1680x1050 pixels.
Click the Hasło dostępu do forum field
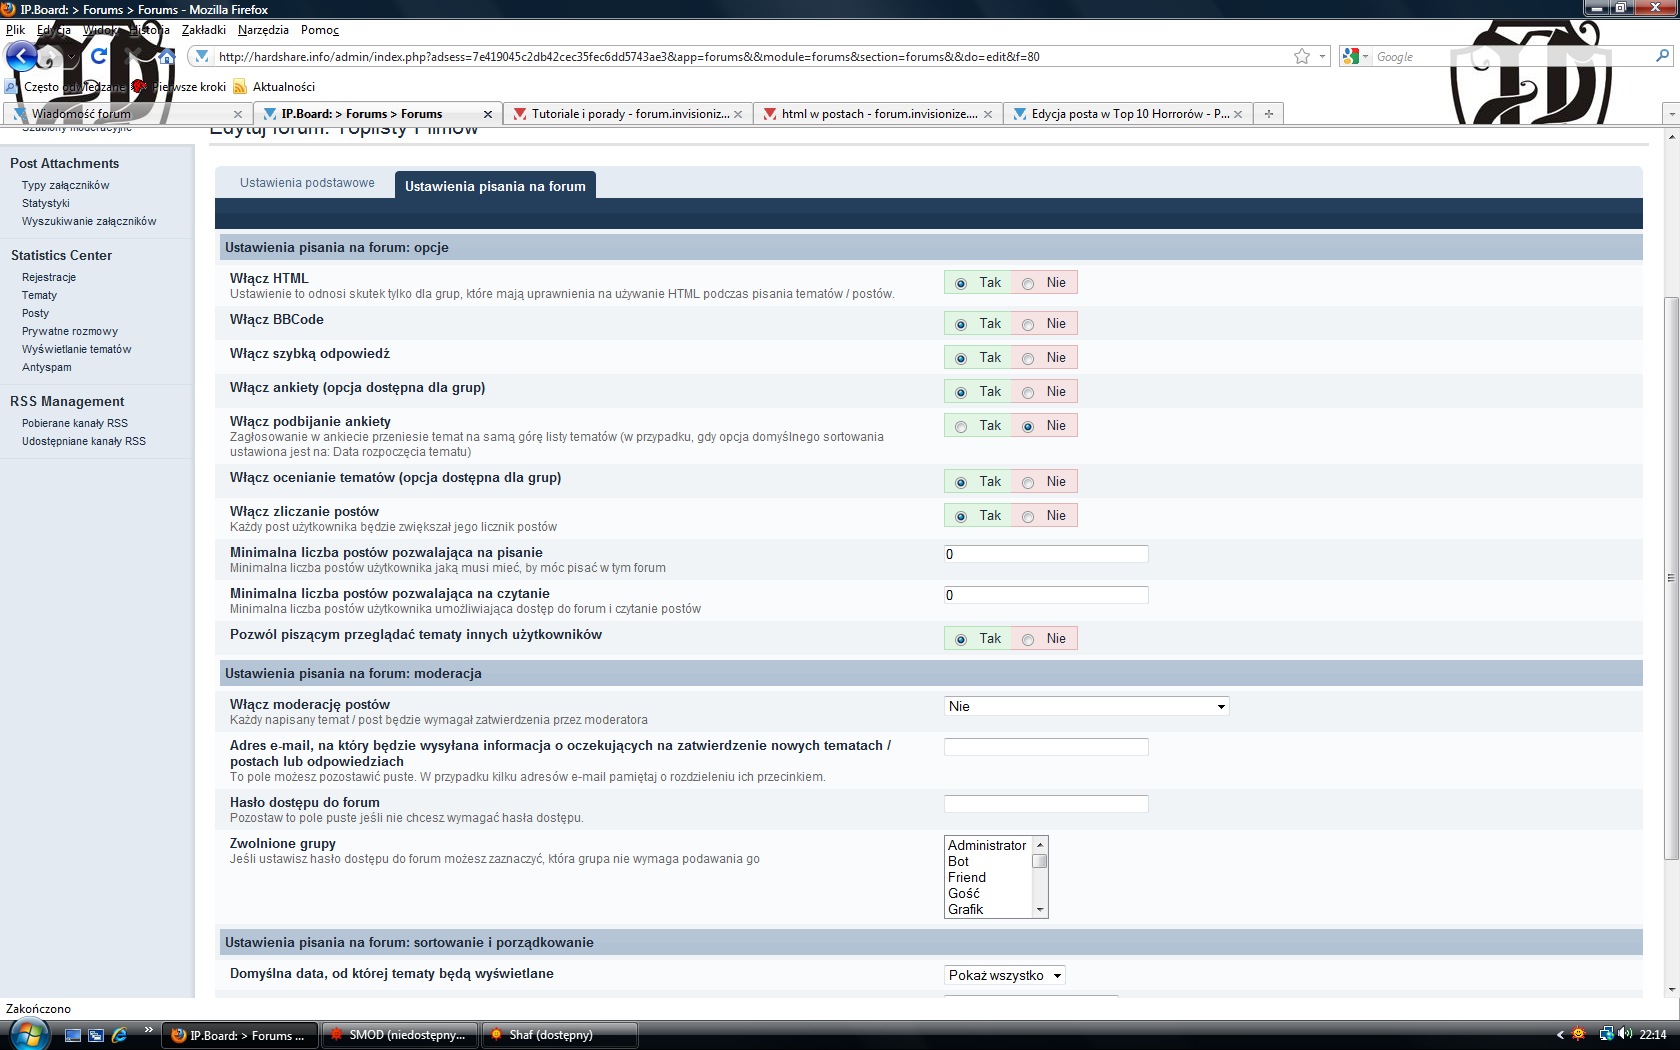1046,804
